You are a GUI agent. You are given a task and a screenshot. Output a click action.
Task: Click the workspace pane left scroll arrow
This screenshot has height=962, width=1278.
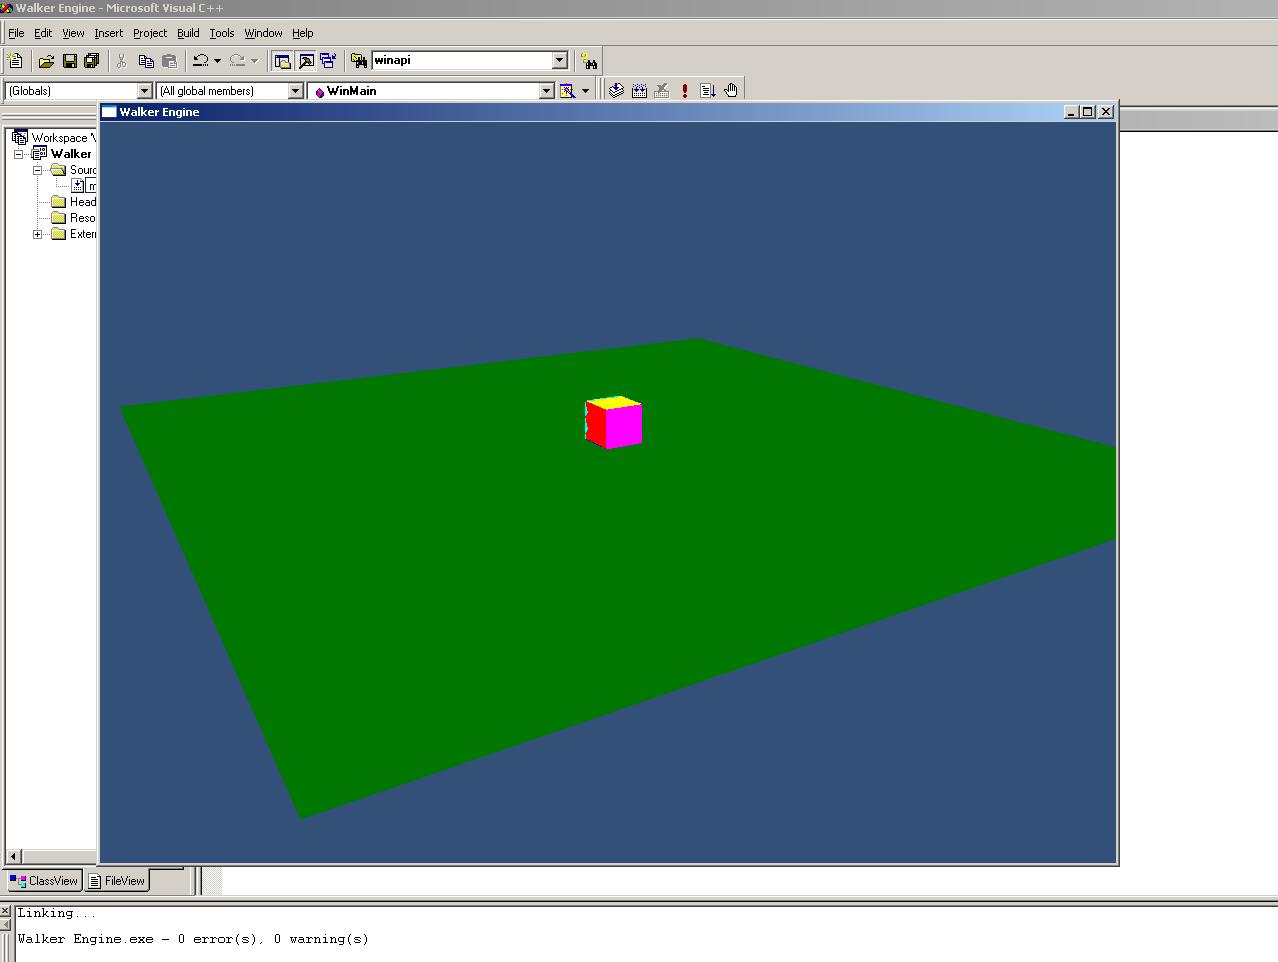point(13,856)
